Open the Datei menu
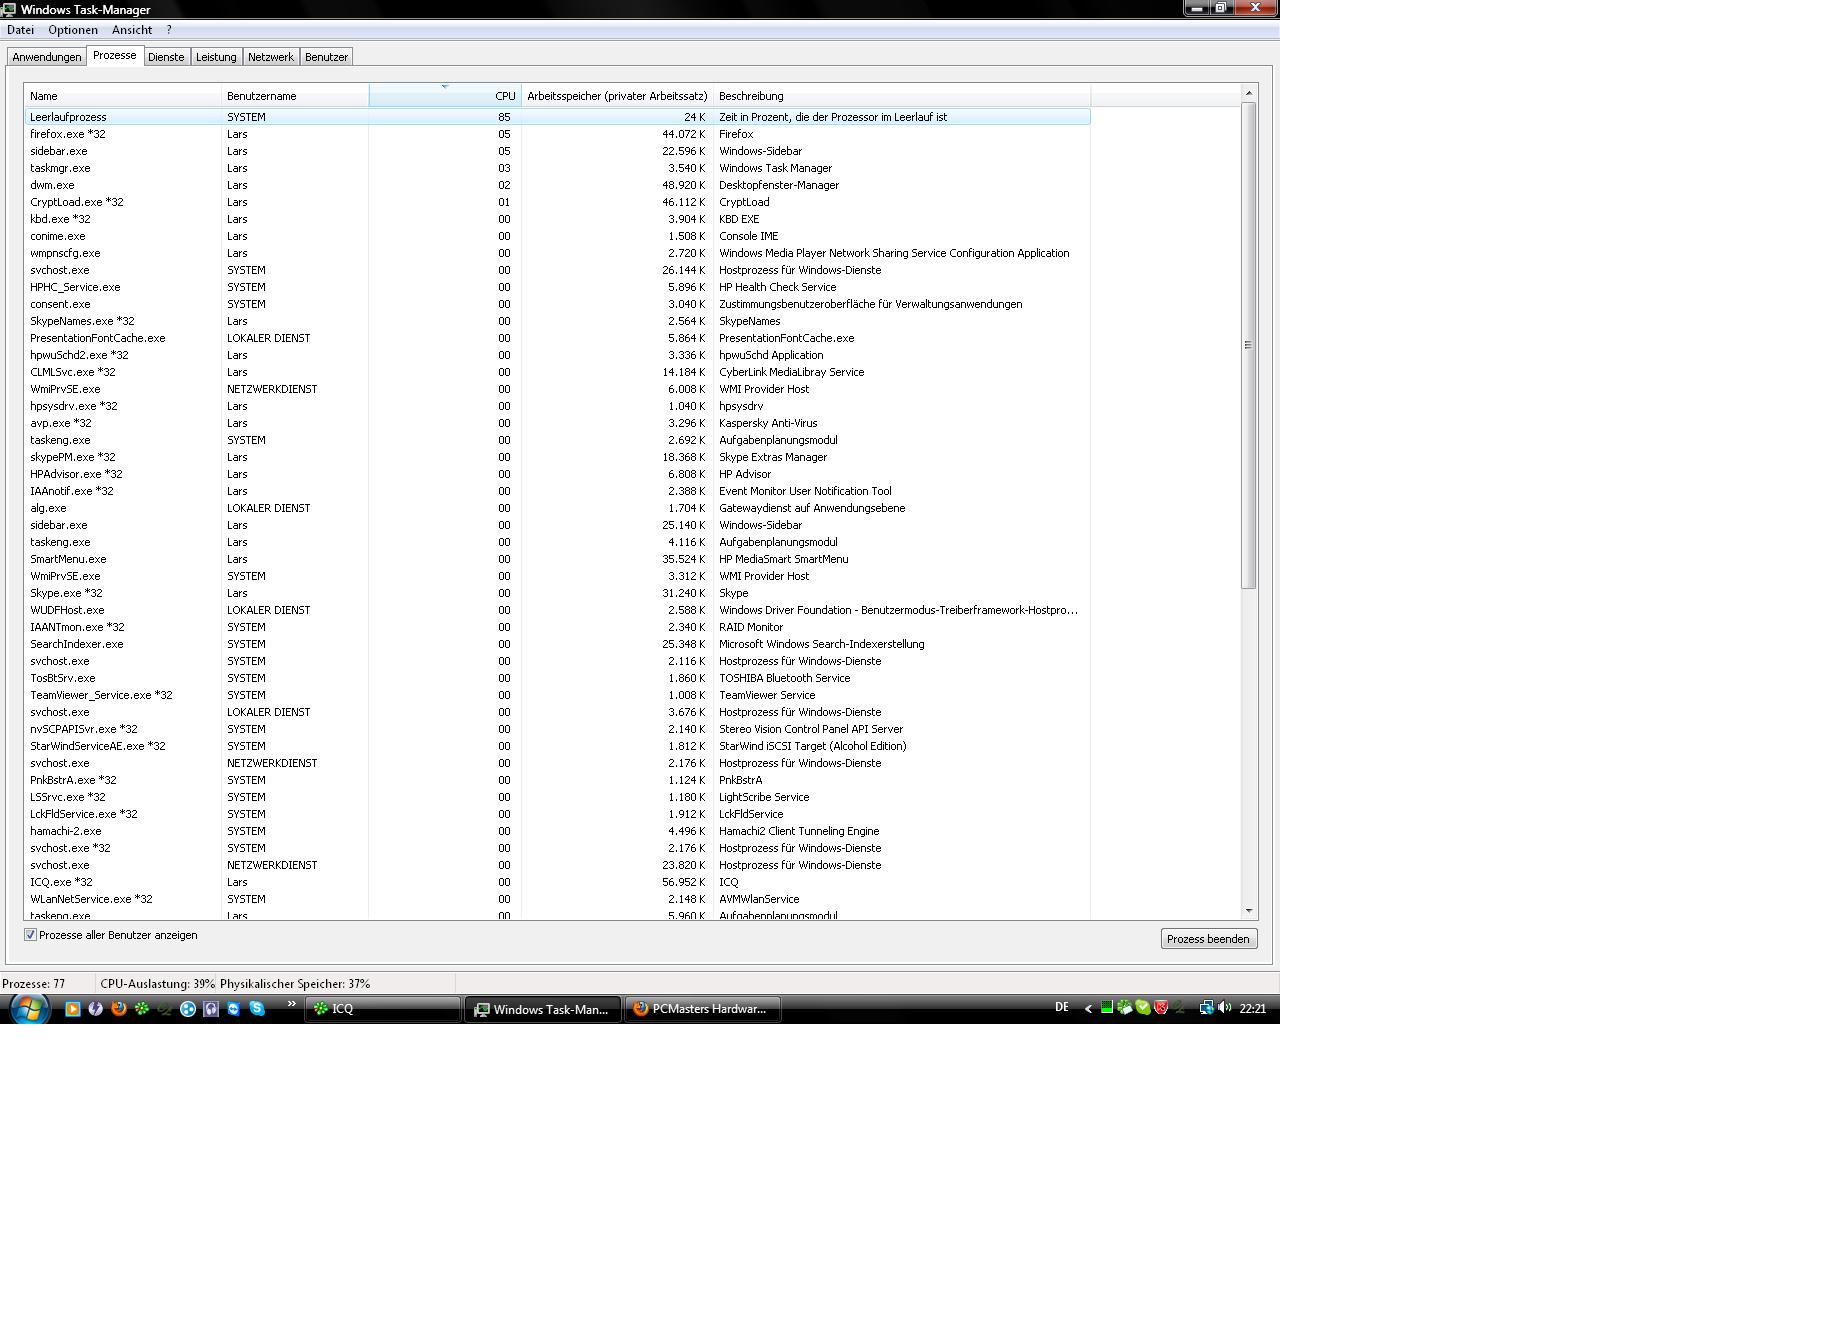This screenshot has height=1317, width=1845. pyautogui.click(x=20, y=30)
